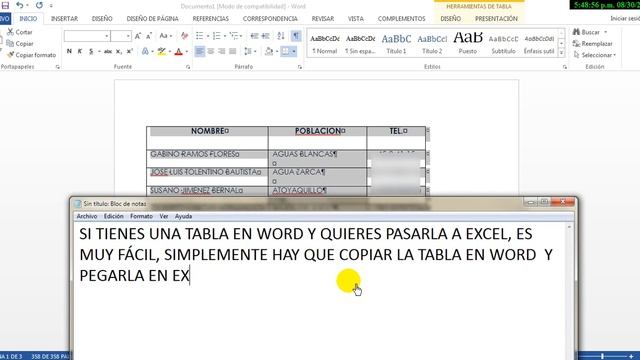Increase paragraph indent
The height and width of the screenshot is (360, 640).
[x=265, y=36]
